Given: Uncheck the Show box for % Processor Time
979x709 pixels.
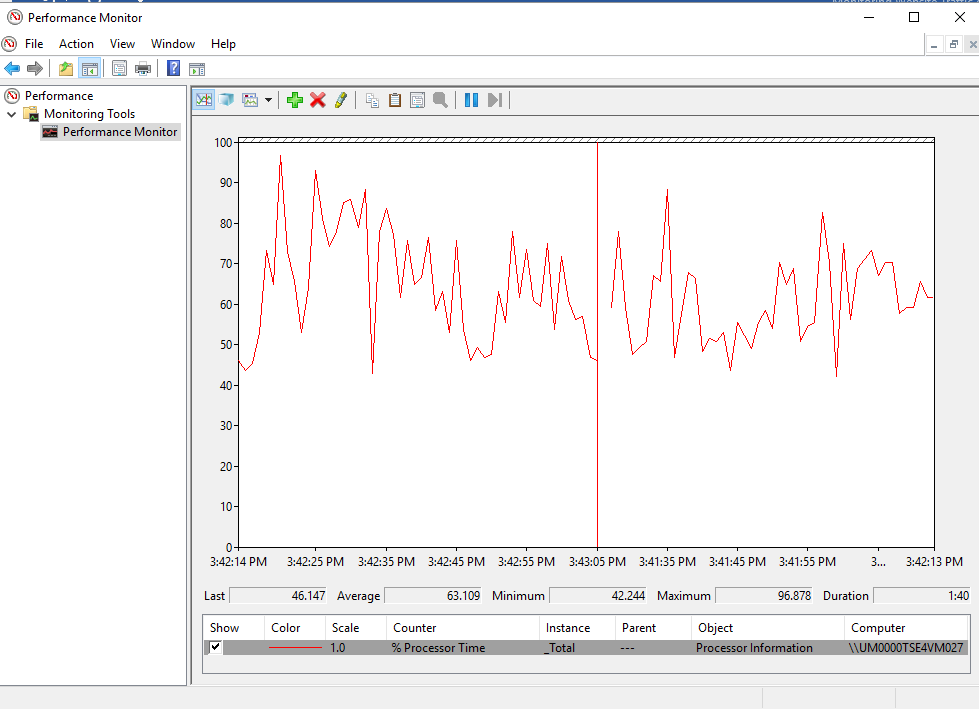Looking at the screenshot, I should [x=215, y=647].
